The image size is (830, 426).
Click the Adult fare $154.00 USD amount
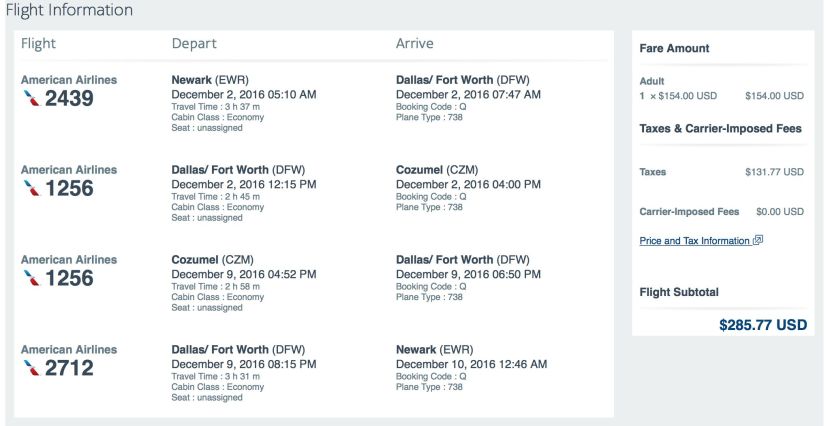(x=774, y=96)
